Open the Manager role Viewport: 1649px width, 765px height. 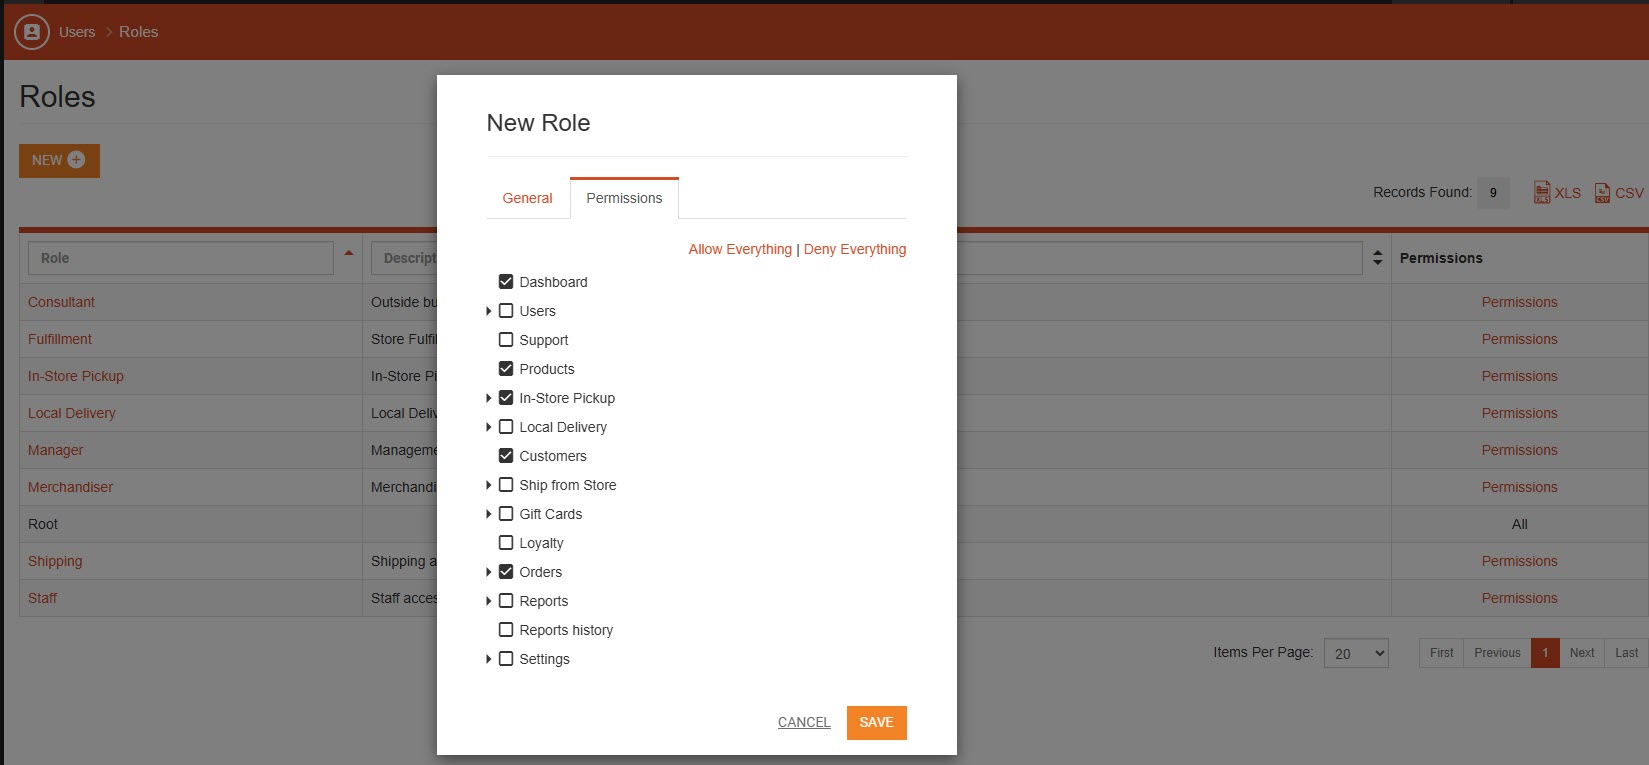(55, 450)
